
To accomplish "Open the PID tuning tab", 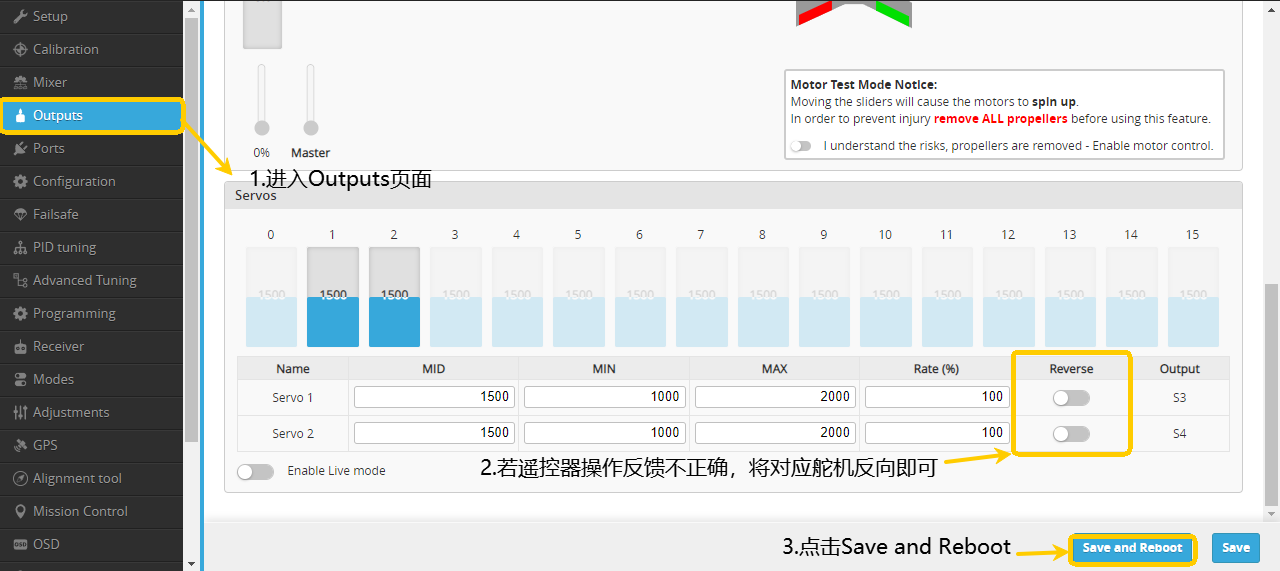I will point(91,247).
